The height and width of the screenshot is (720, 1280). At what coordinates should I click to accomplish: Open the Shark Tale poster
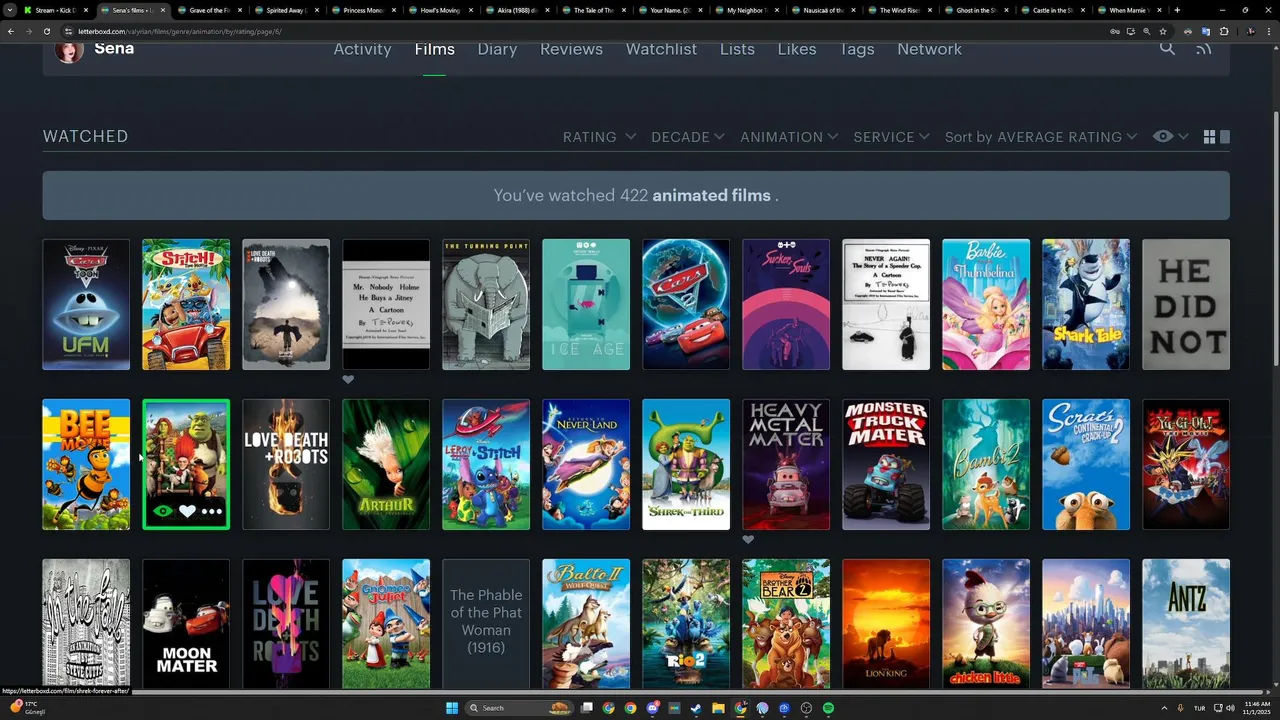pyautogui.click(x=1086, y=304)
